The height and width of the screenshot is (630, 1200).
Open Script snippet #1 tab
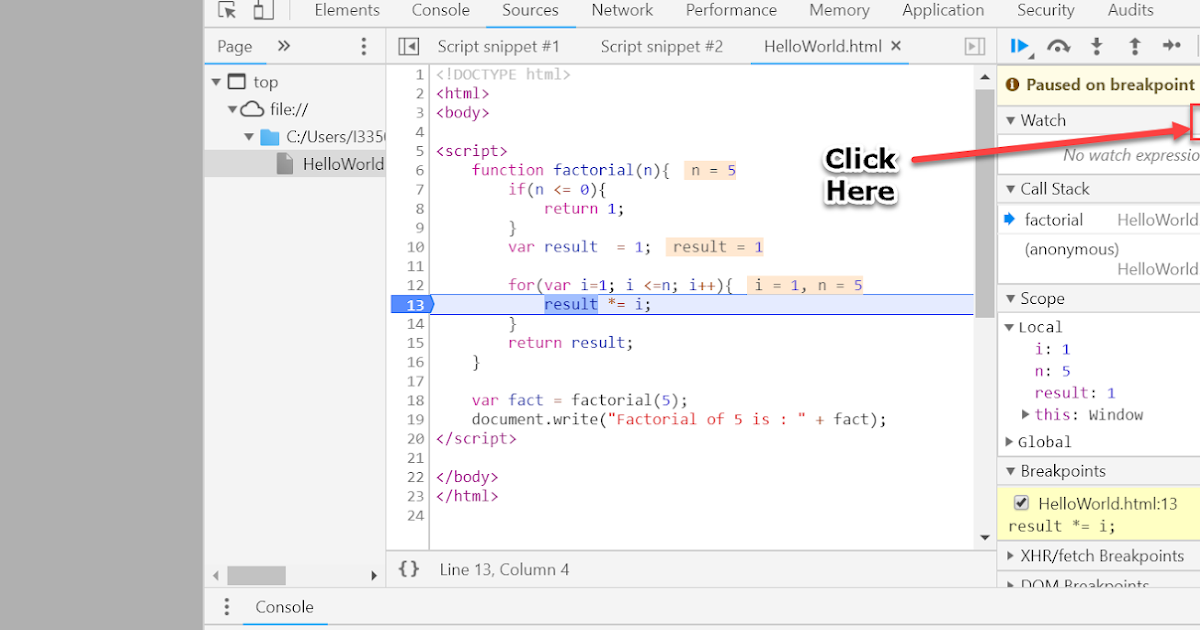[x=498, y=46]
